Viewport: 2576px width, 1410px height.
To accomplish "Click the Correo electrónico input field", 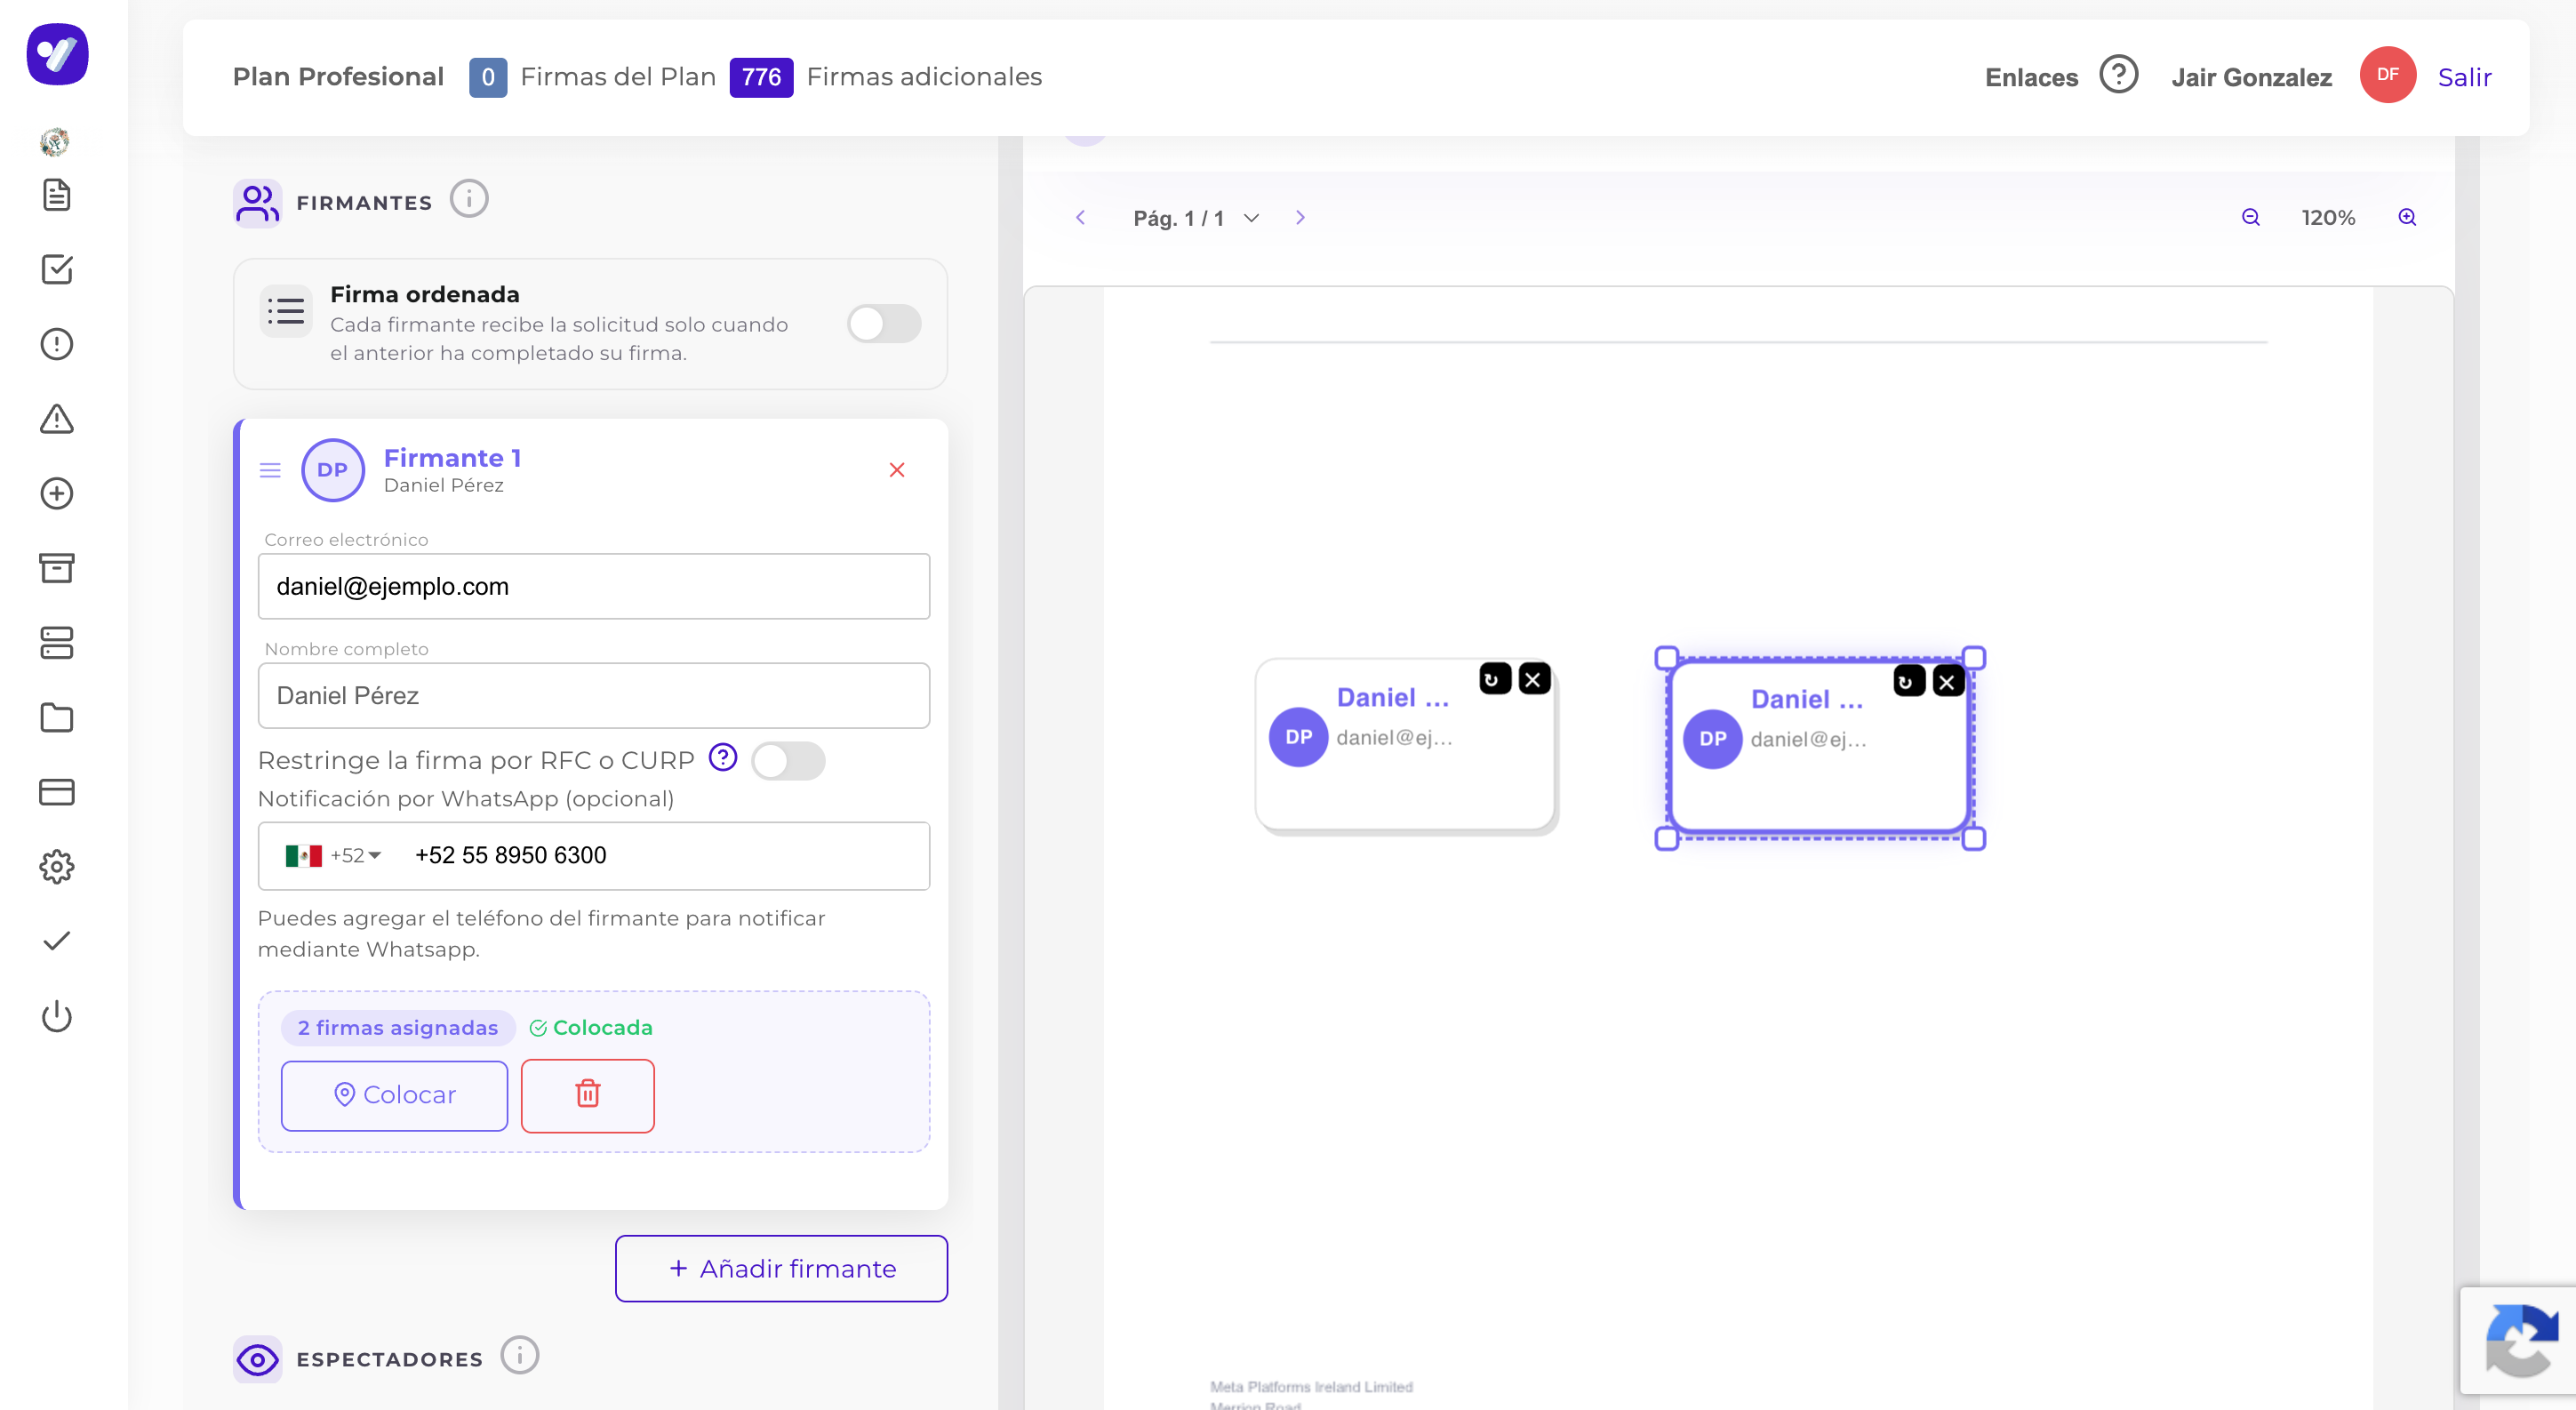I will [594, 586].
